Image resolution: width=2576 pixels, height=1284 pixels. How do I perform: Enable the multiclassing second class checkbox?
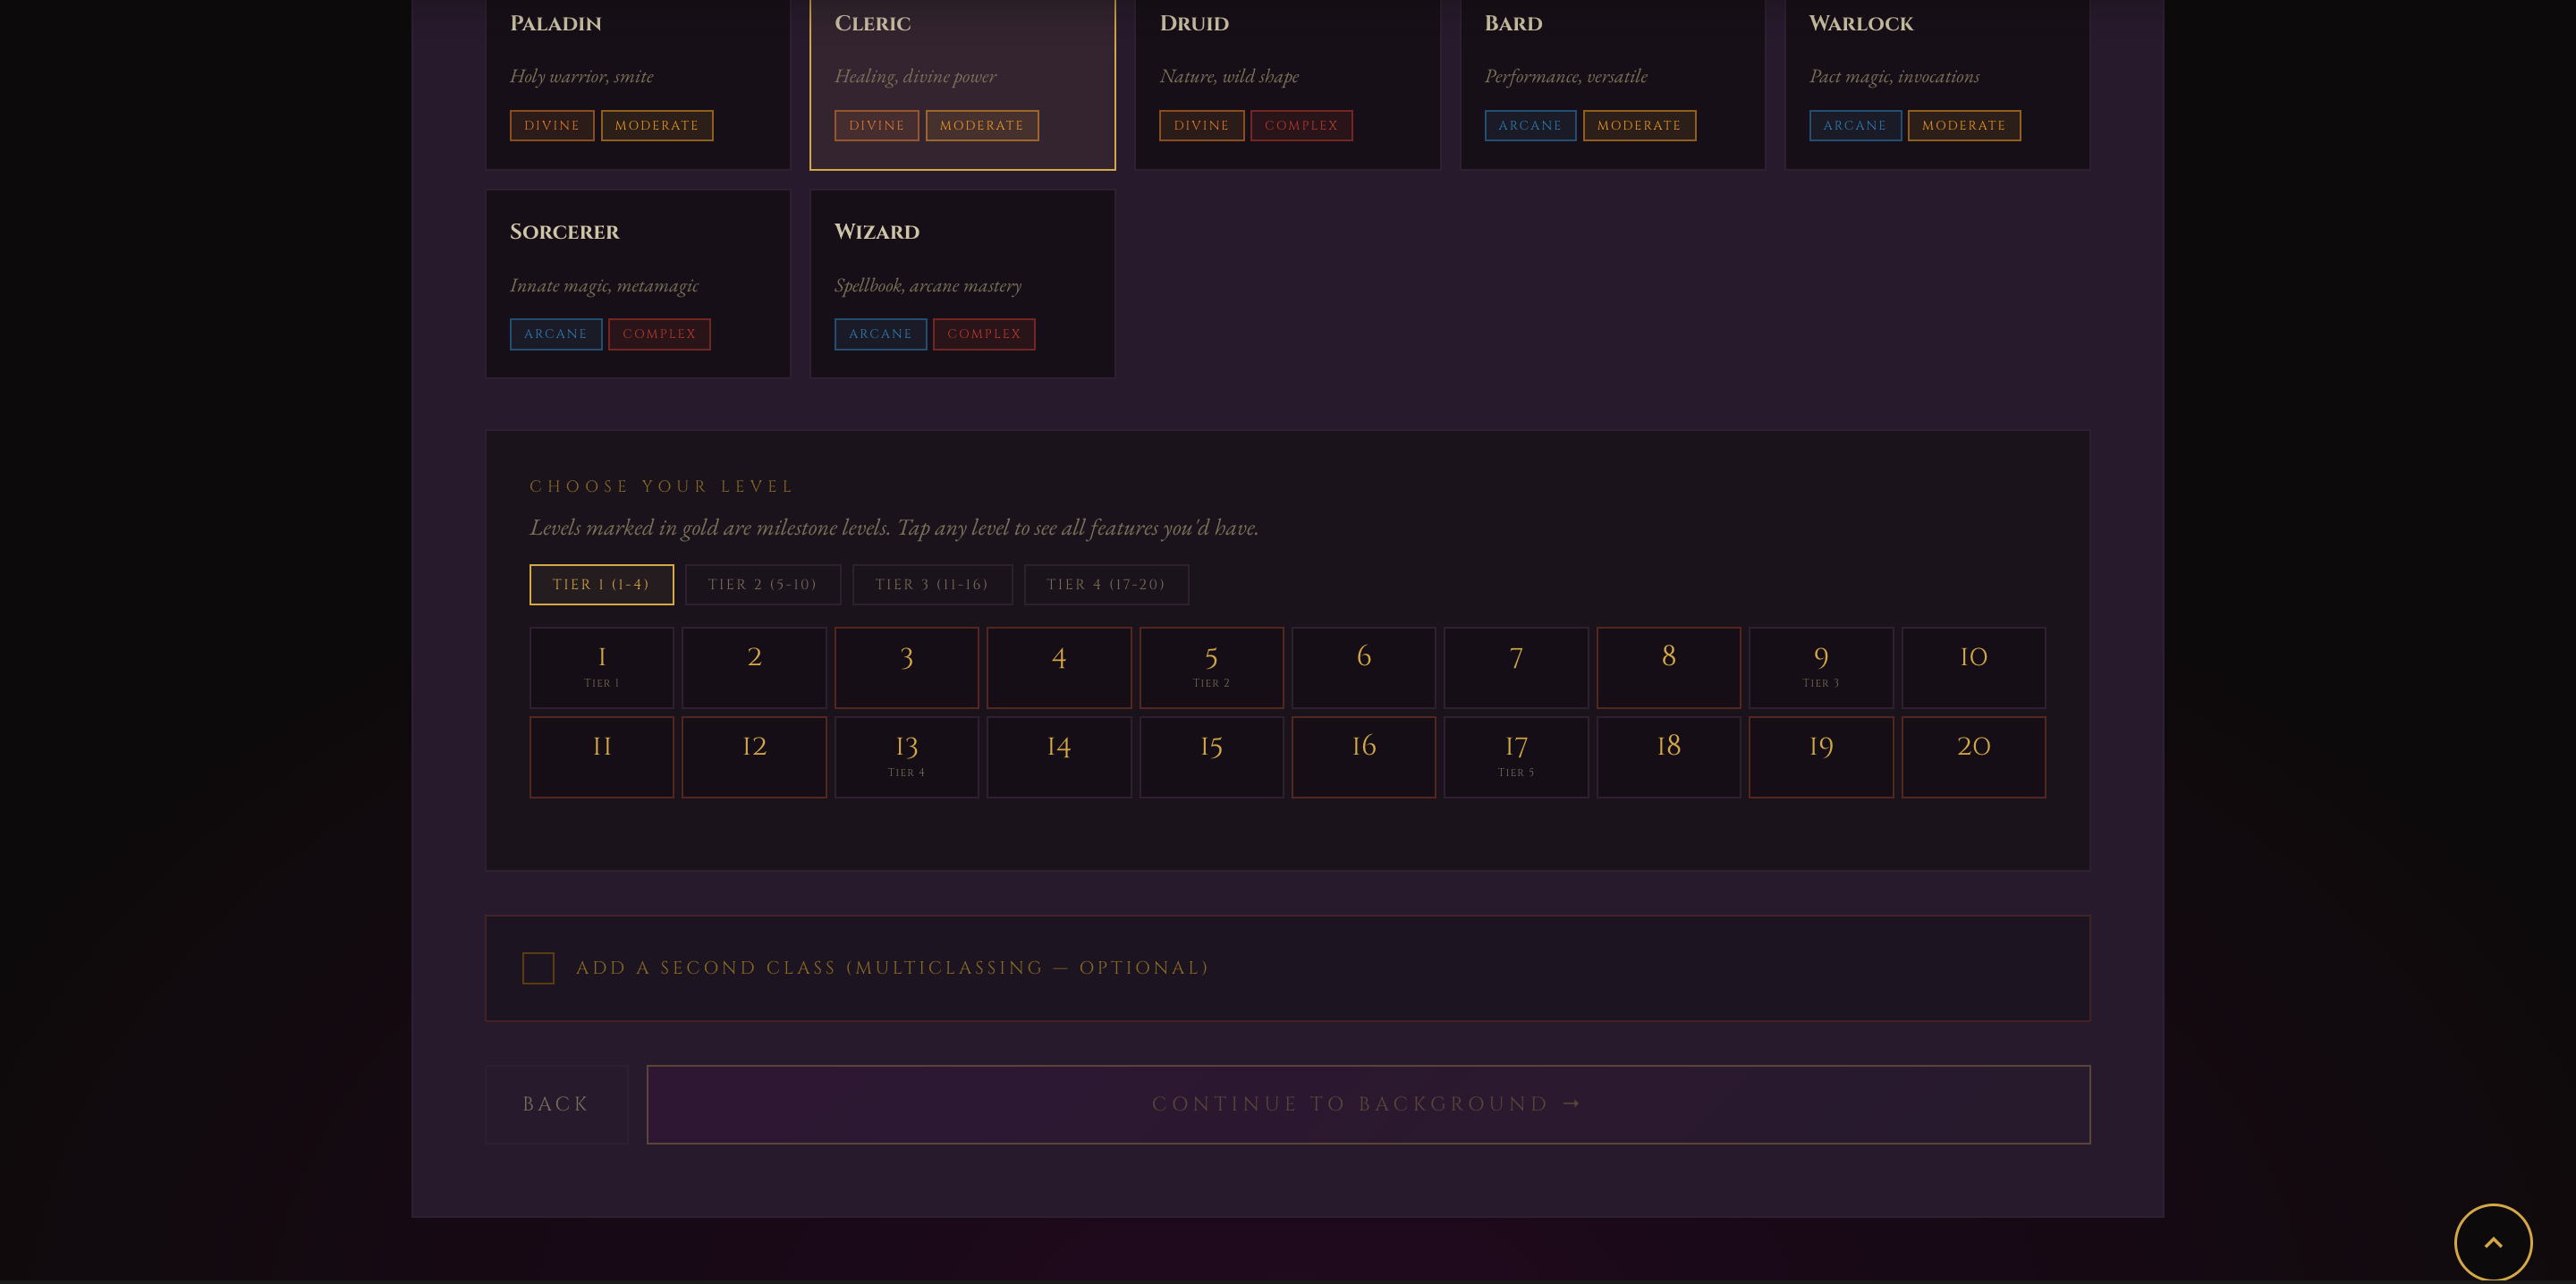538,968
